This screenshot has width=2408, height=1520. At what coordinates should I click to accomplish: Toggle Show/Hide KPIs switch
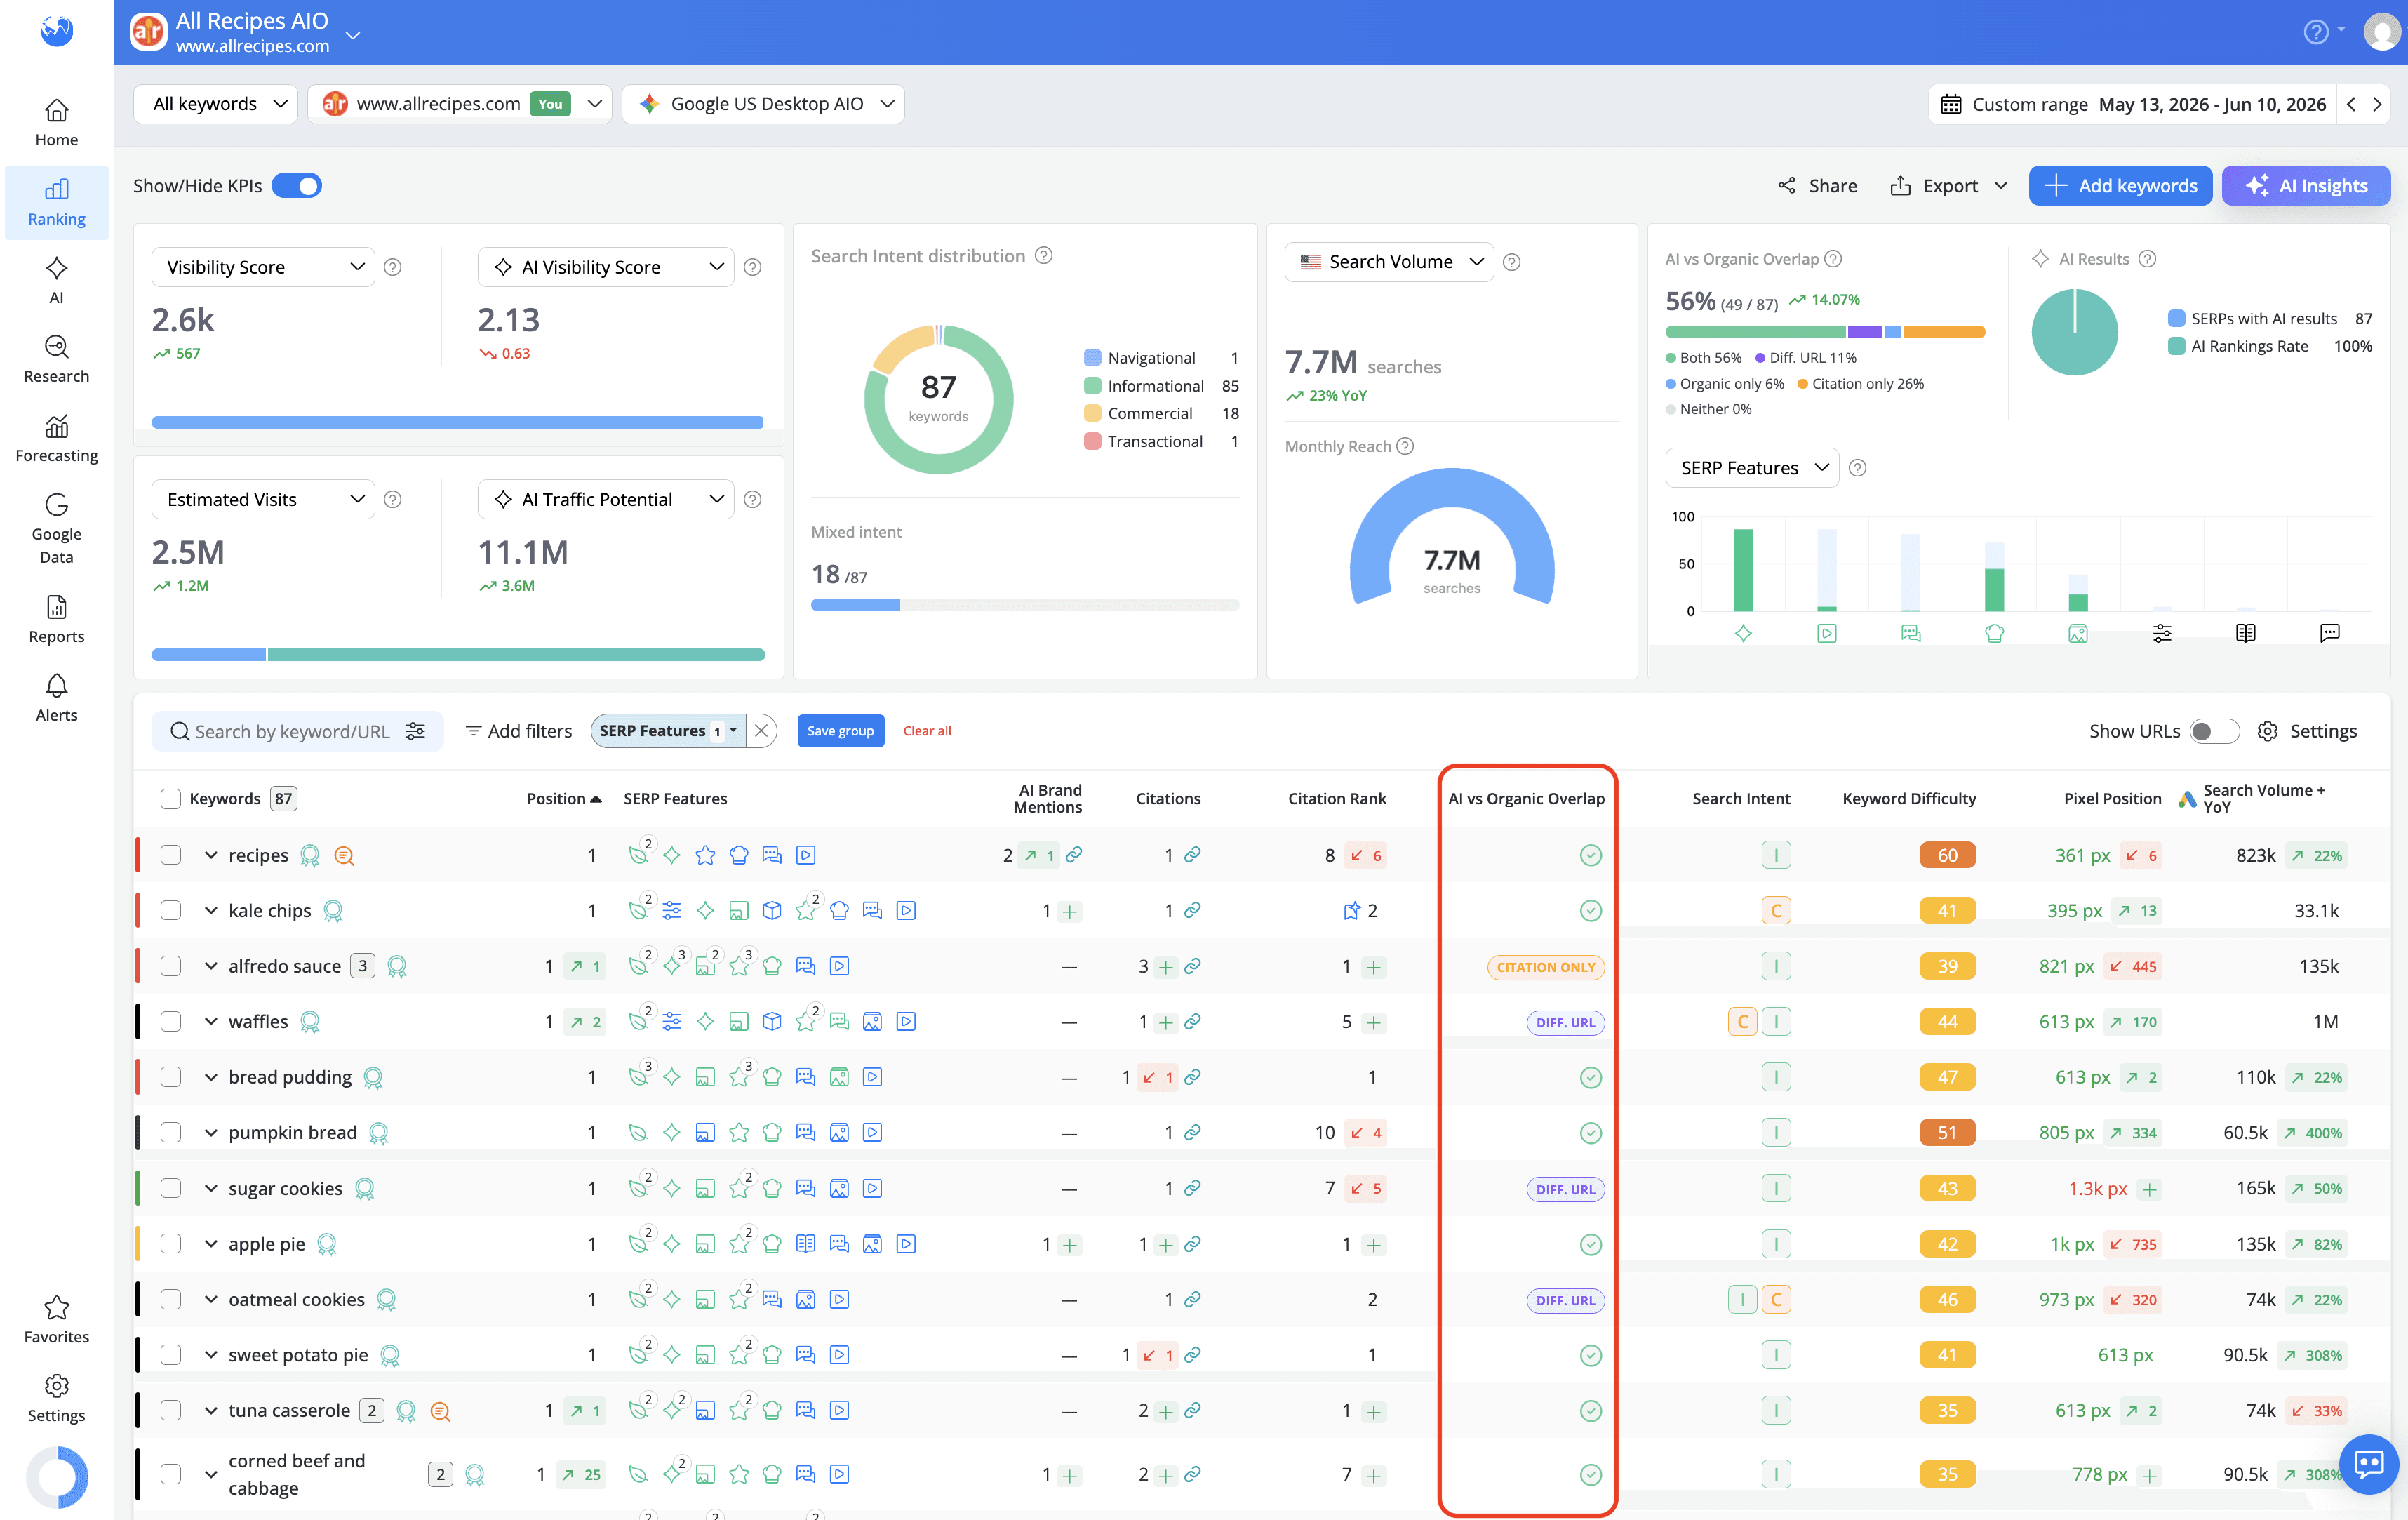coord(297,186)
